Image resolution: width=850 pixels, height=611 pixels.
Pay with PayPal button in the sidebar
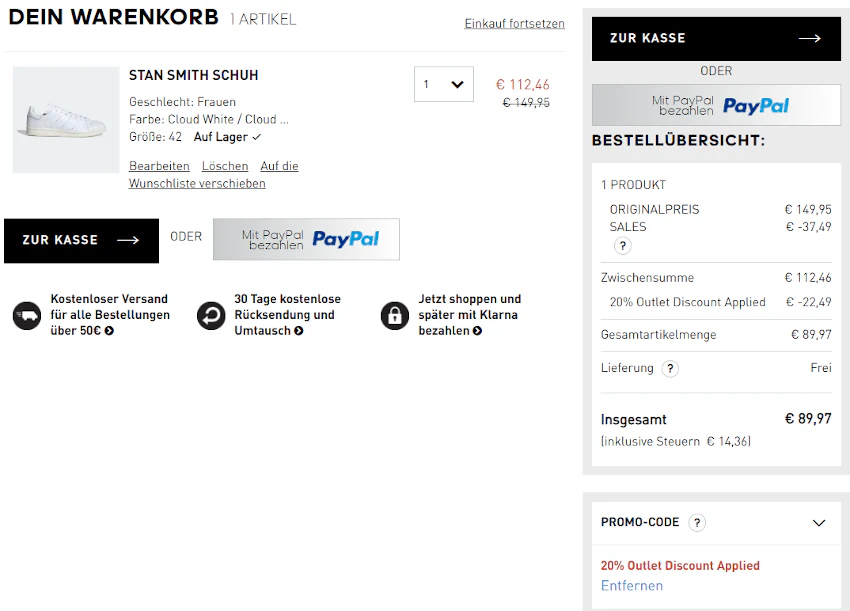click(716, 105)
